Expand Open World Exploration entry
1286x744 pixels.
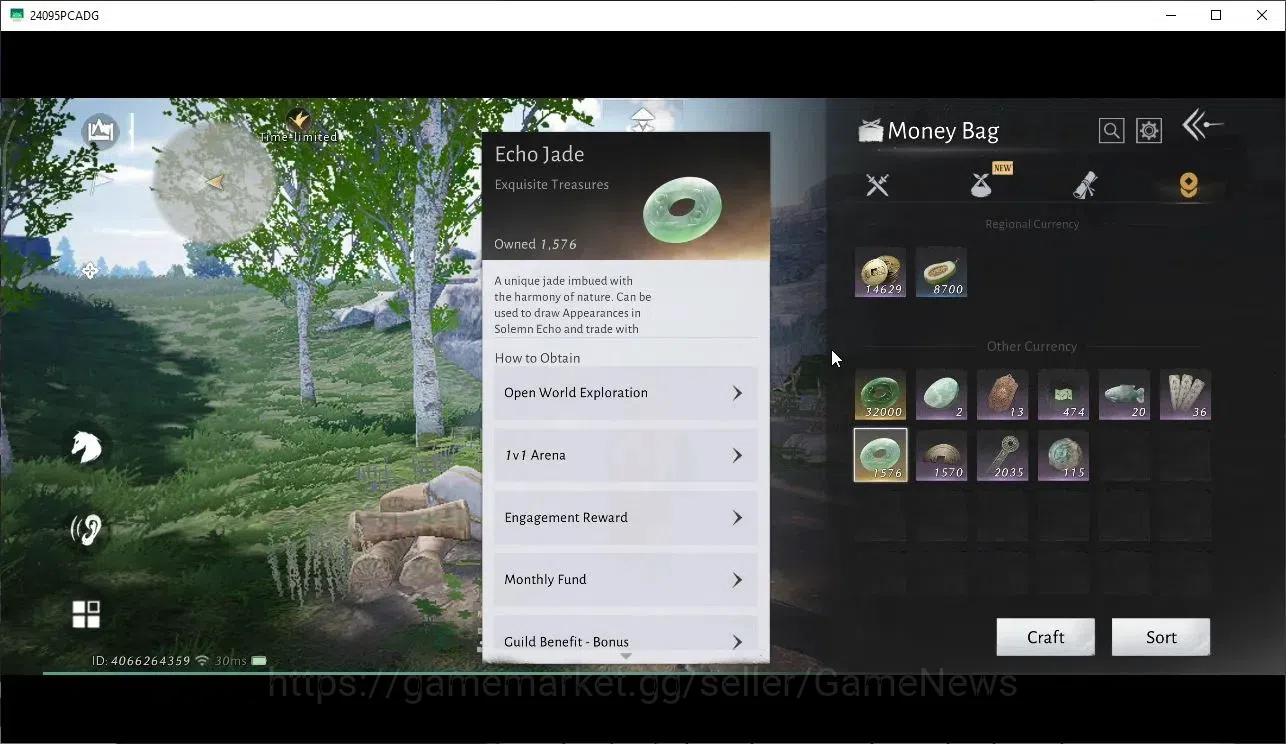tap(626, 393)
